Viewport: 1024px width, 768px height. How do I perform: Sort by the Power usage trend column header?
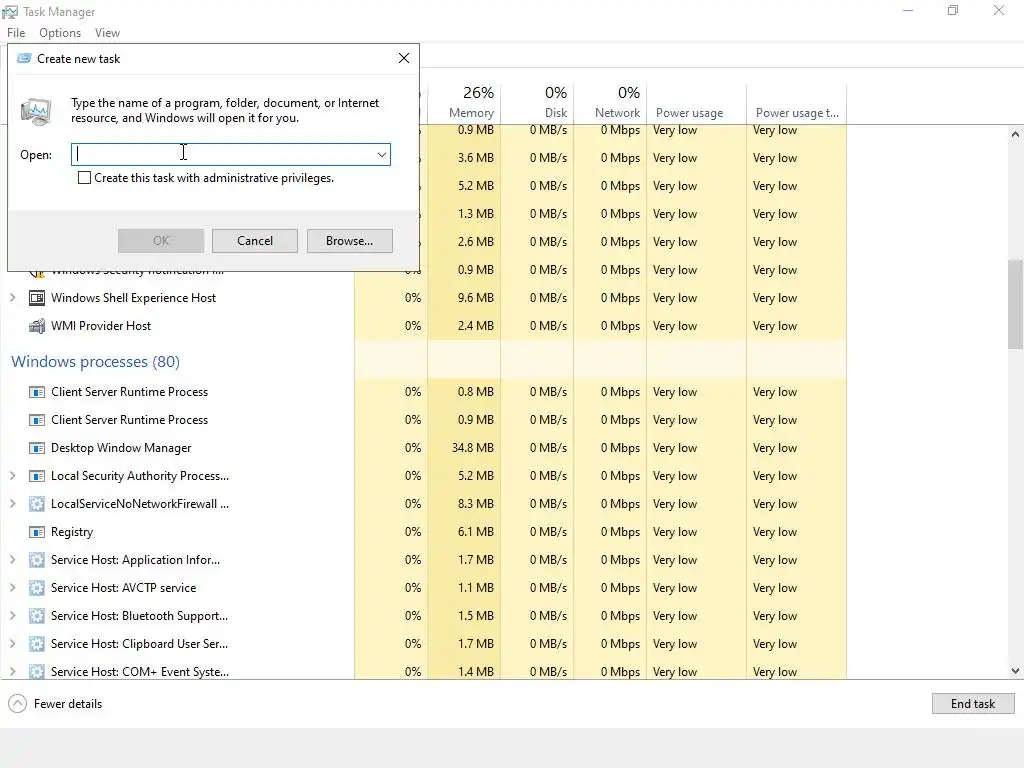797,103
